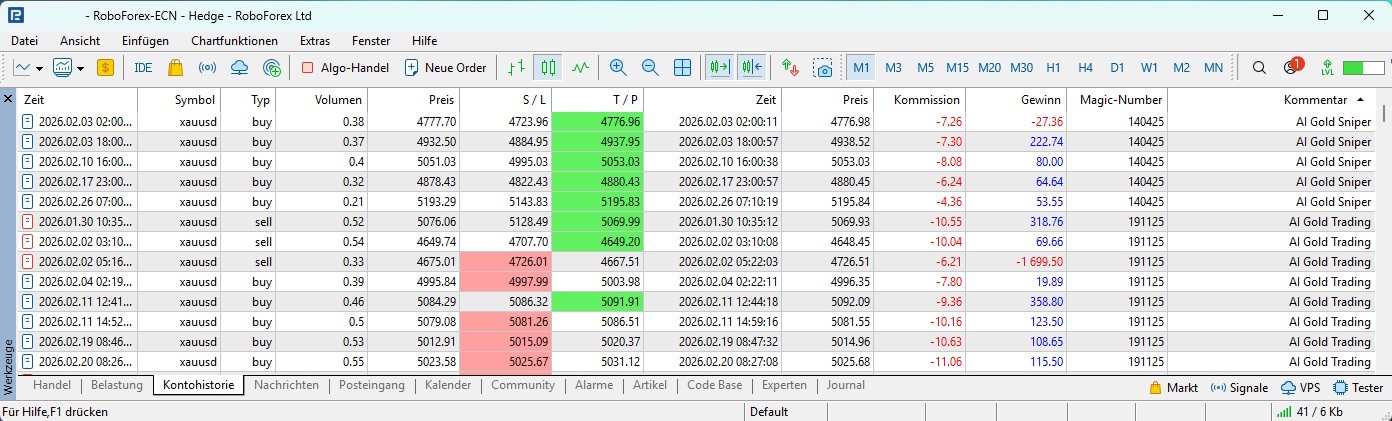The height and width of the screenshot is (421, 1392).
Task: Open the Chartfunktionen menu
Action: point(234,41)
